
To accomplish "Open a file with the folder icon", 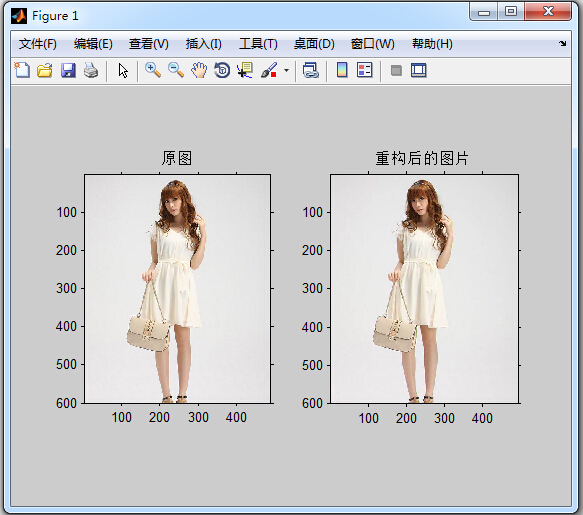I will tap(45, 70).
